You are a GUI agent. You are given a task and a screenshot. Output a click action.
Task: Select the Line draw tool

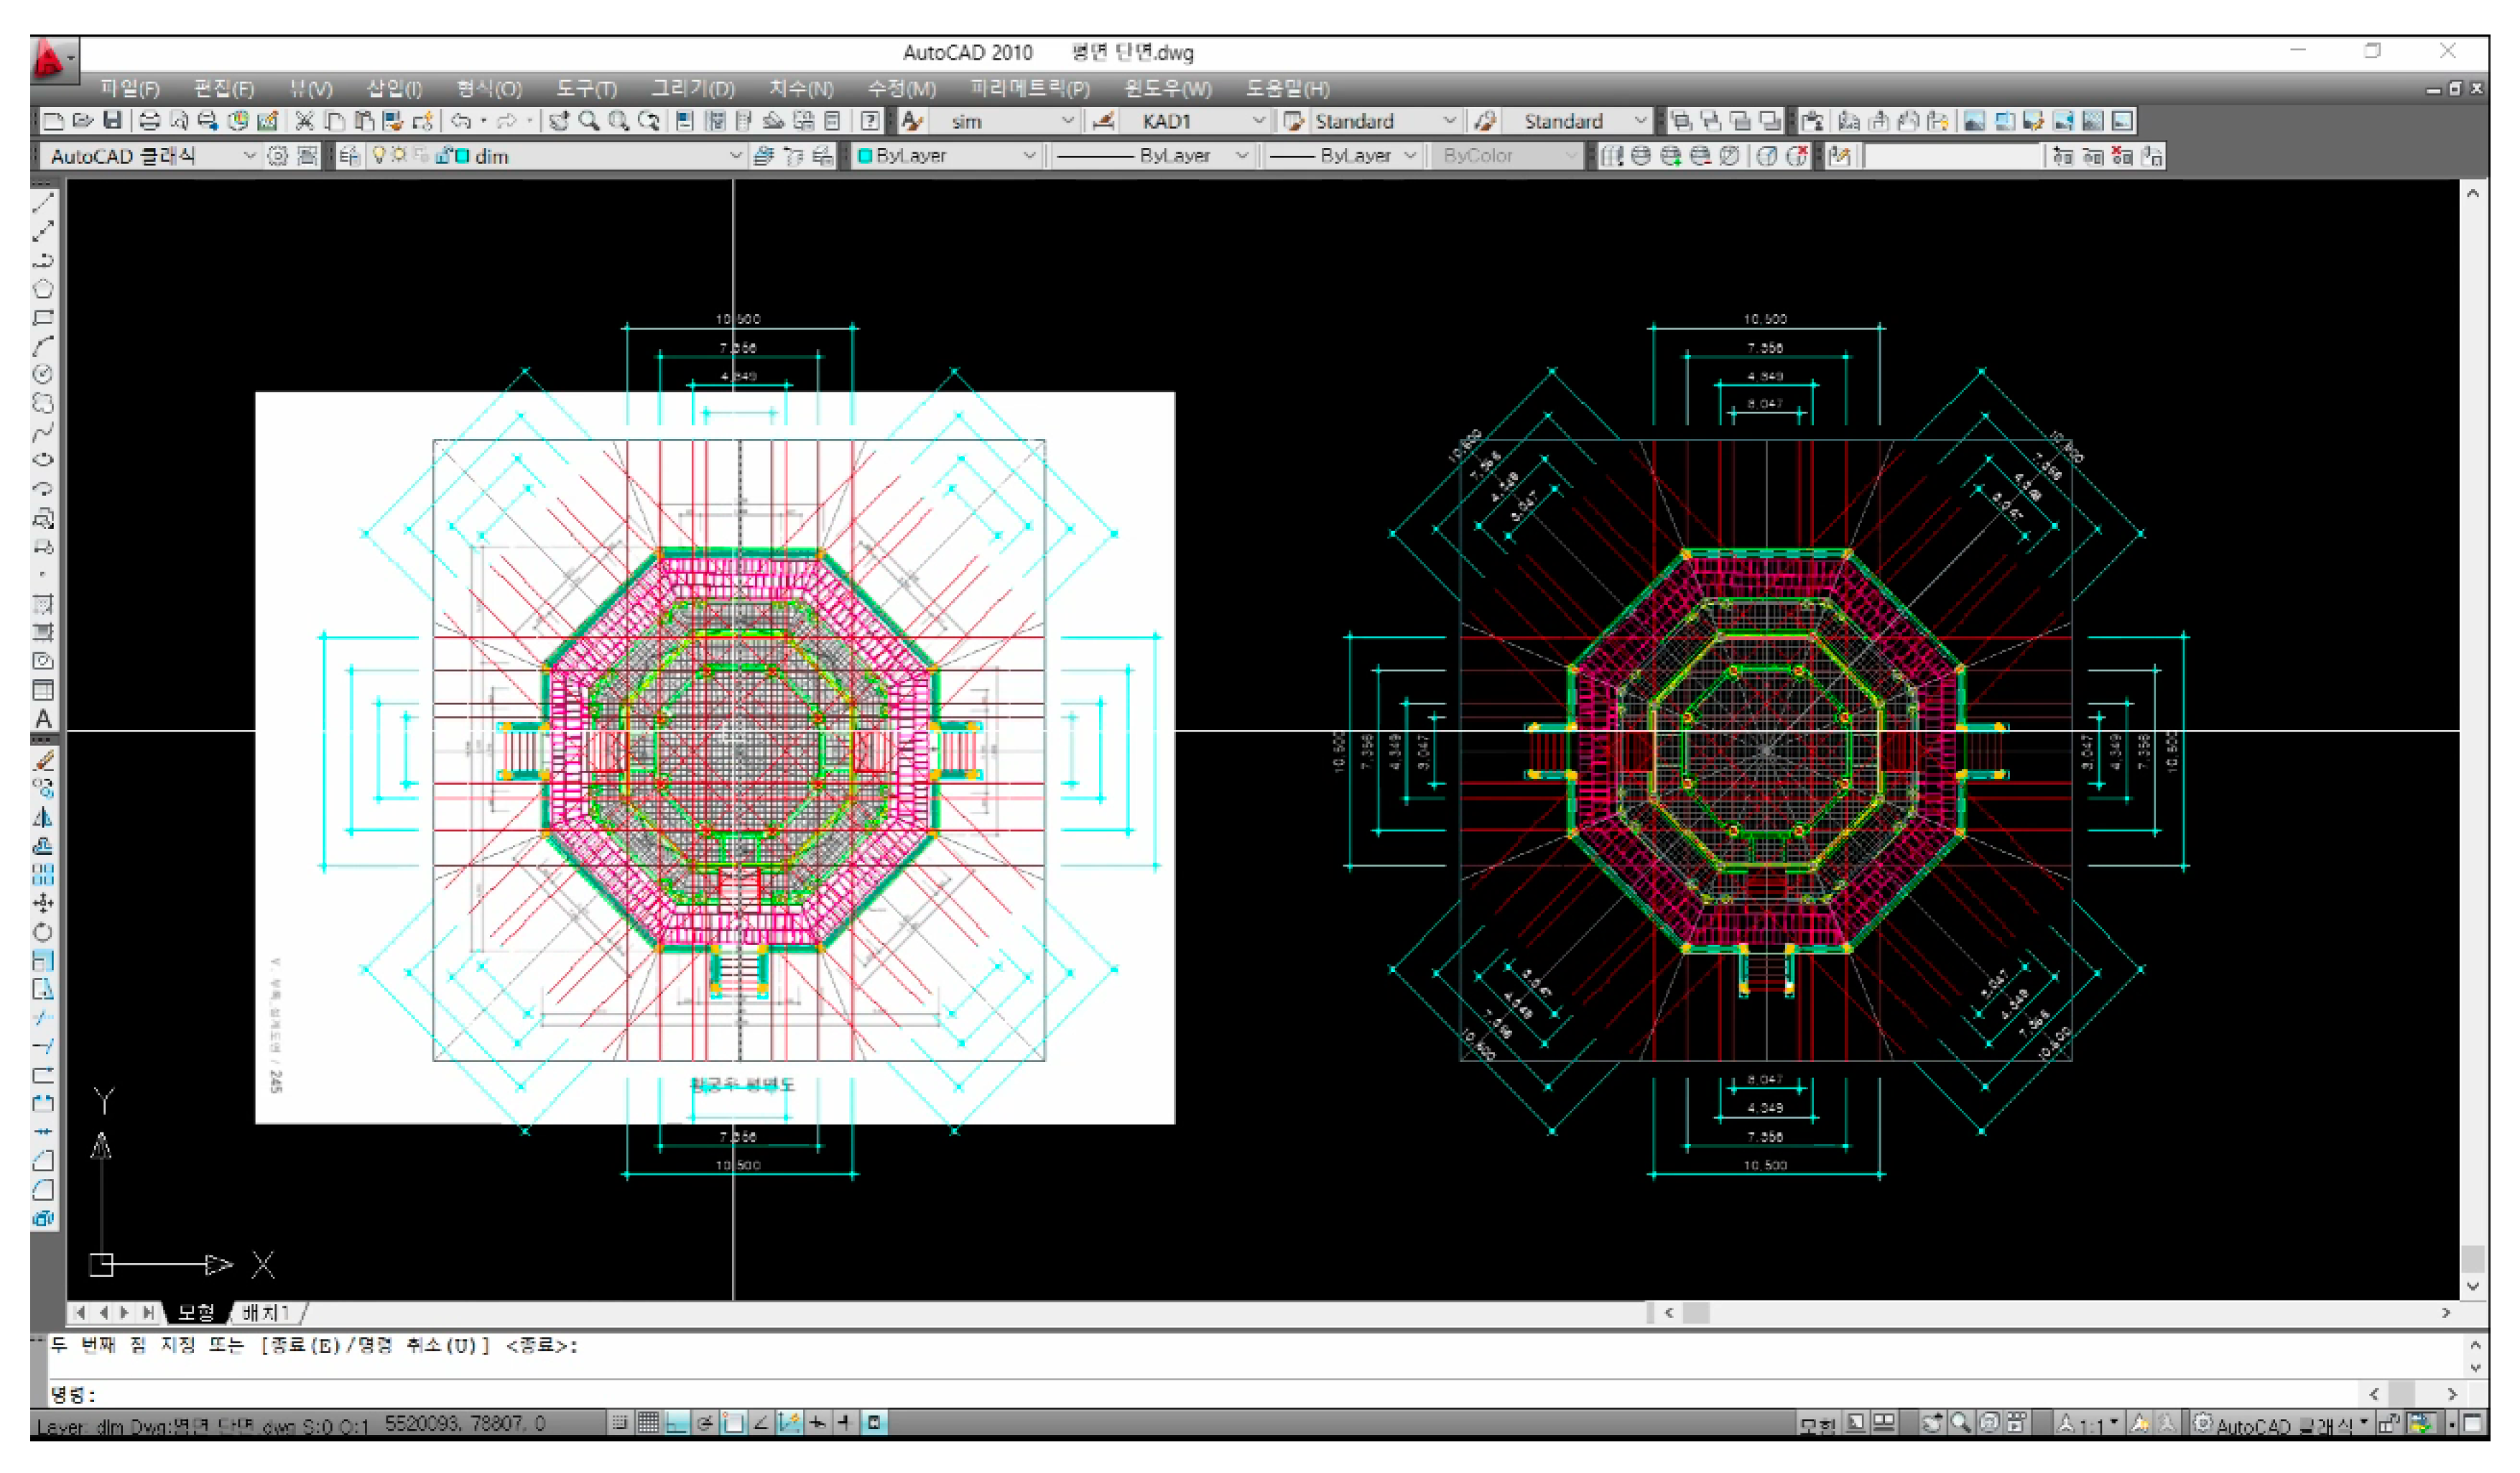pos(43,202)
